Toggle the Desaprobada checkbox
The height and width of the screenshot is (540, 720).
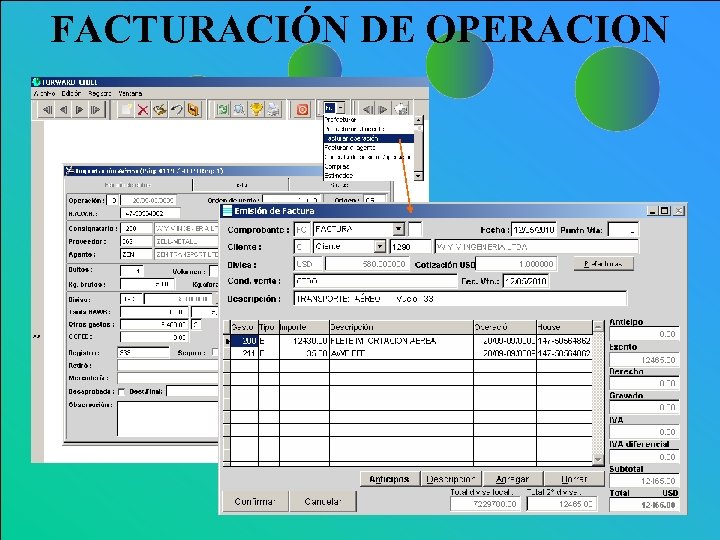pyautogui.click(x=121, y=392)
